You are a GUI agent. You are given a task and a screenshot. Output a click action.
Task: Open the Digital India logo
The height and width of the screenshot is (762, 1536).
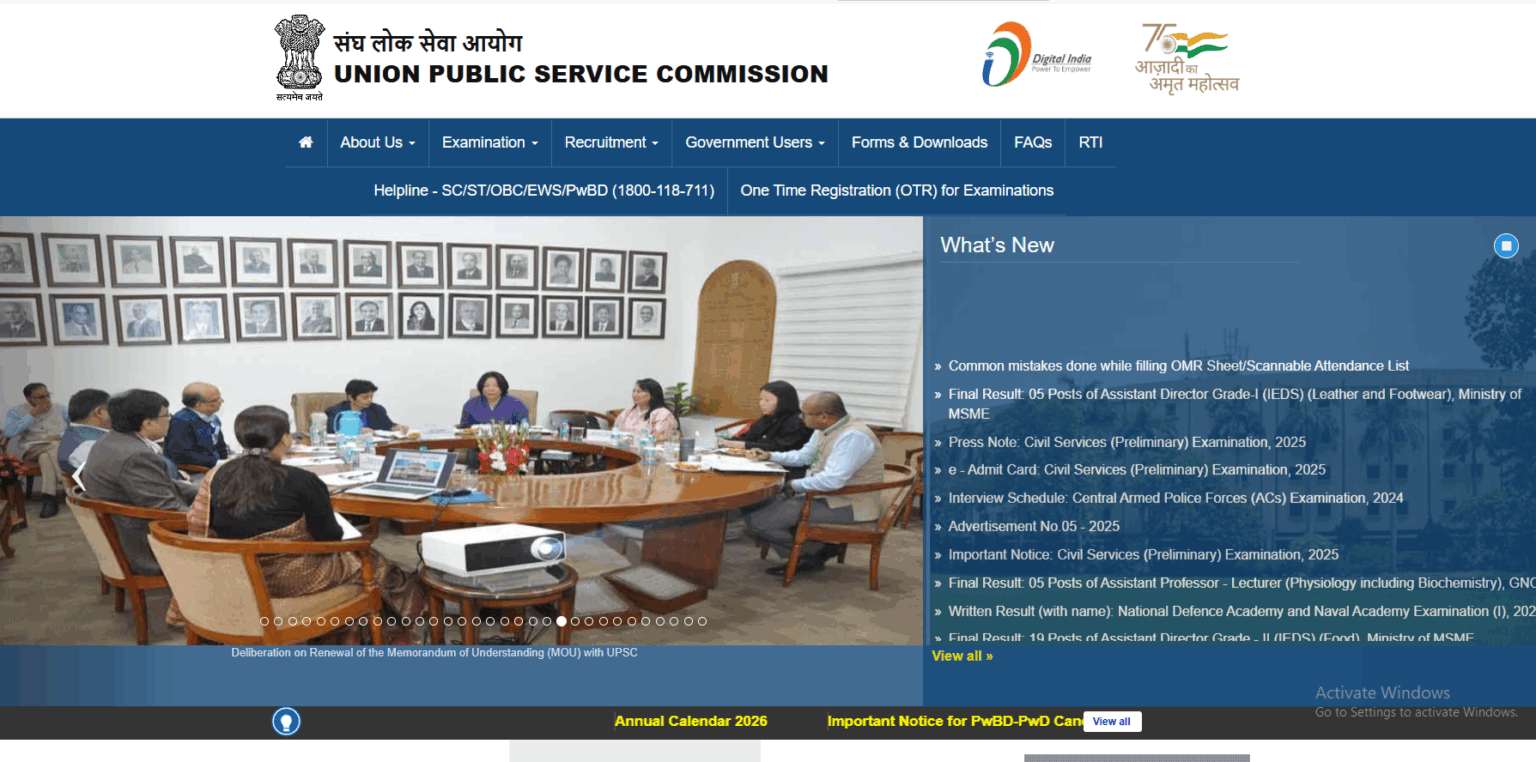coord(1036,54)
